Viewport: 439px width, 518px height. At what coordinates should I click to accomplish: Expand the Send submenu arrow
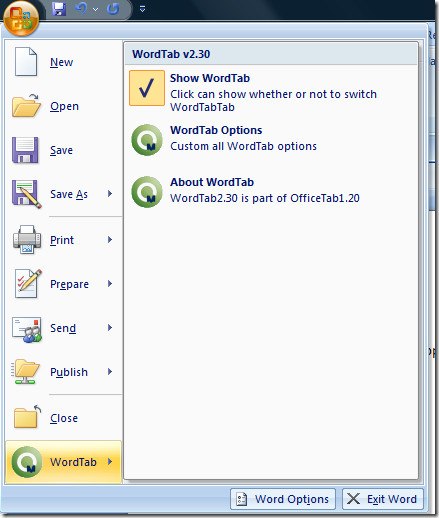[110, 328]
